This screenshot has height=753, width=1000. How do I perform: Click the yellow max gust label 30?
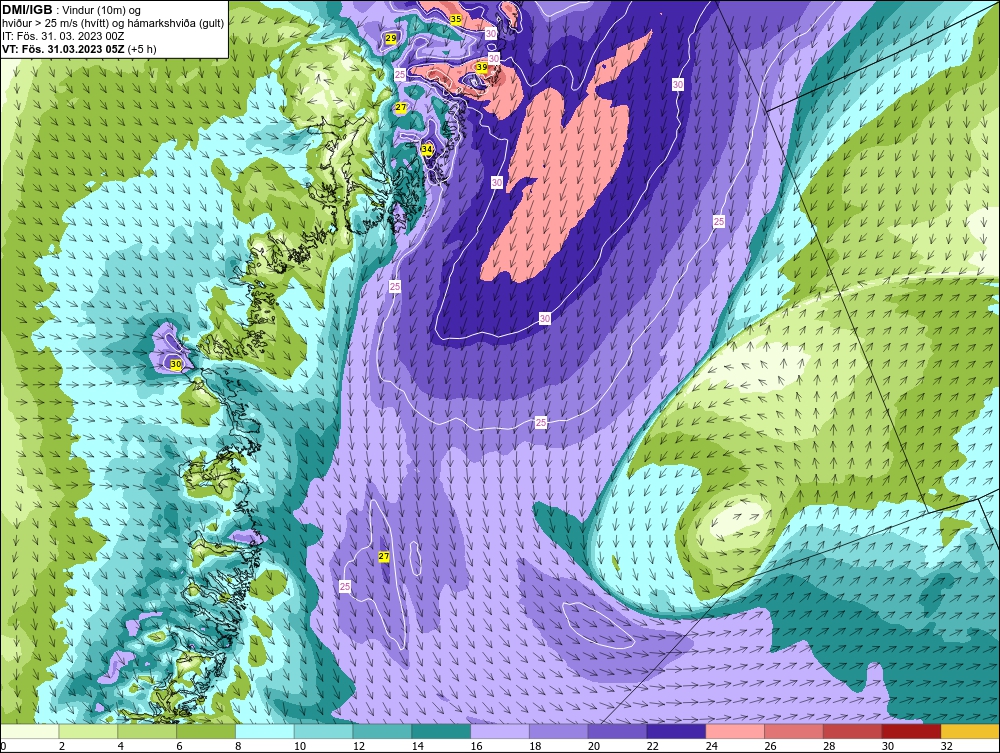[x=177, y=364]
